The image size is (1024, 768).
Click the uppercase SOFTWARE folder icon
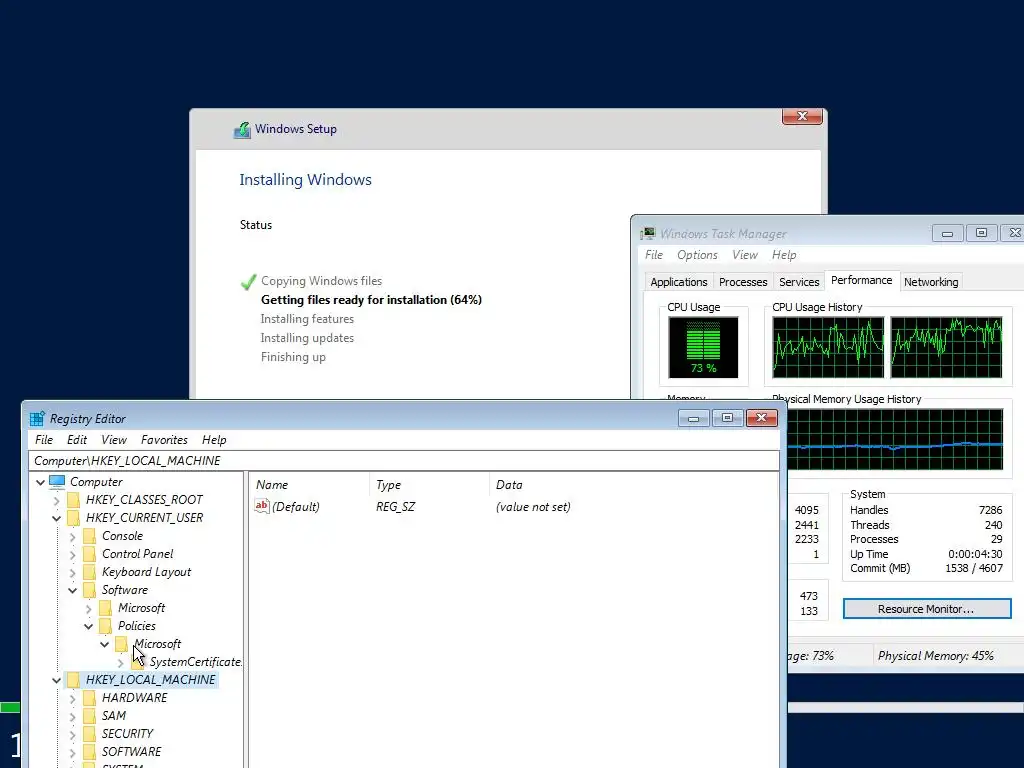89,752
